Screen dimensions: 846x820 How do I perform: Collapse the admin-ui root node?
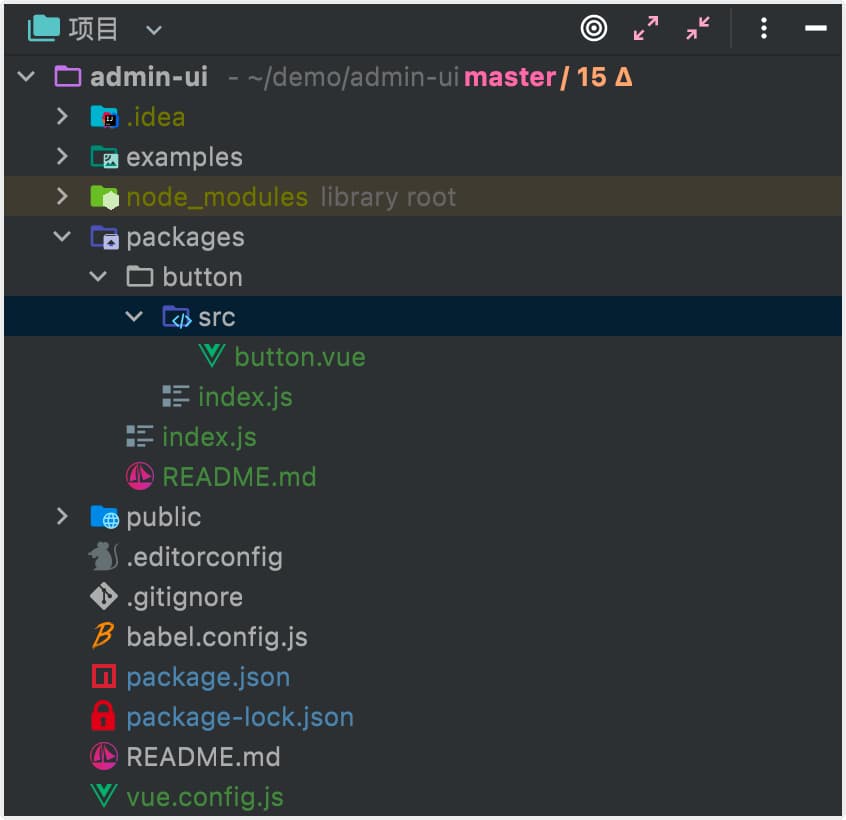[x=26, y=76]
